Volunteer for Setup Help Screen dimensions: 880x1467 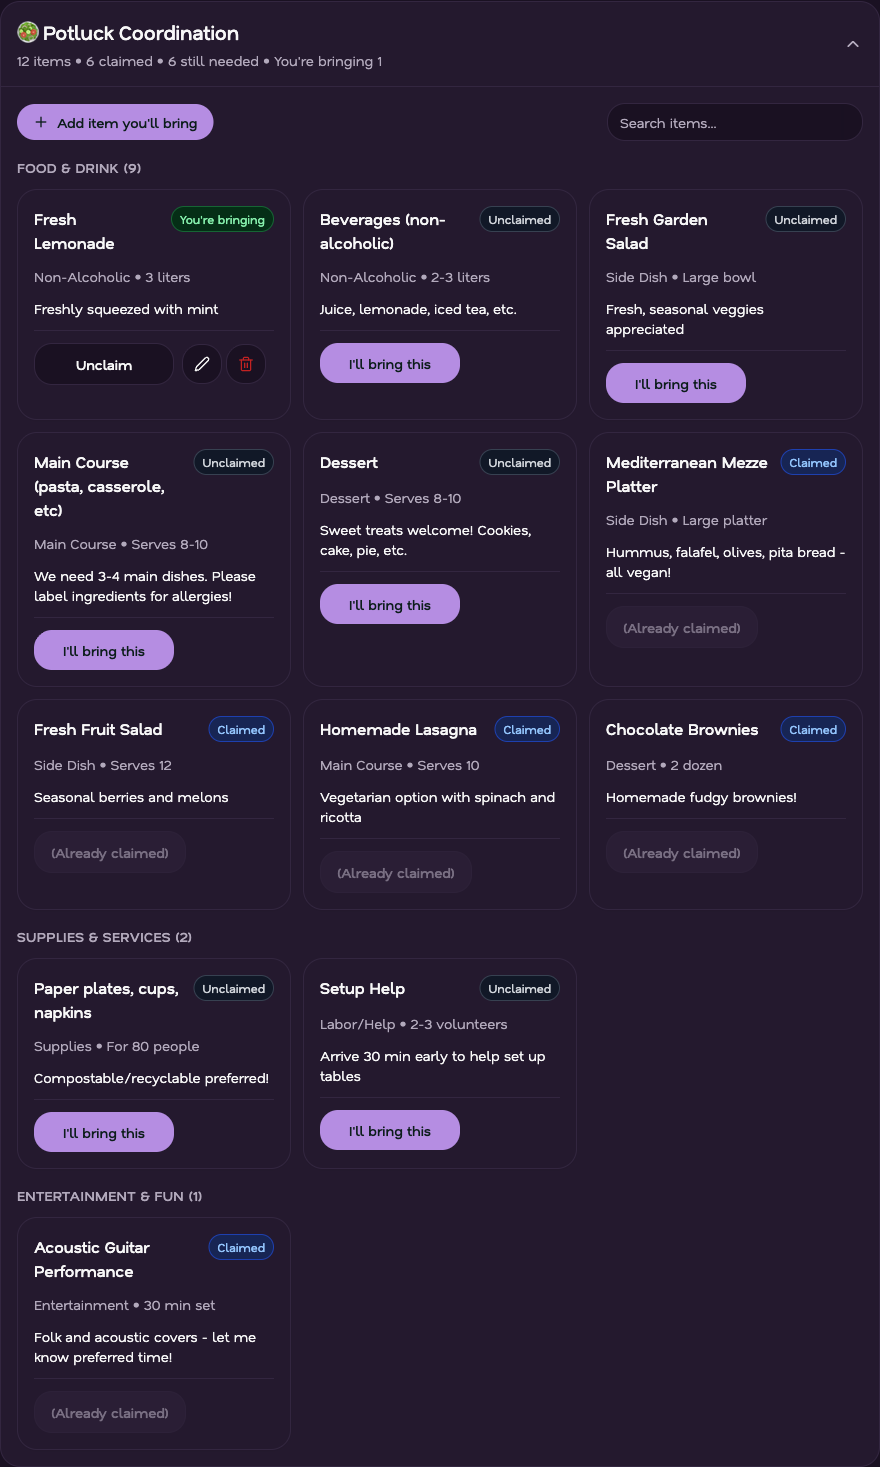(x=390, y=1130)
